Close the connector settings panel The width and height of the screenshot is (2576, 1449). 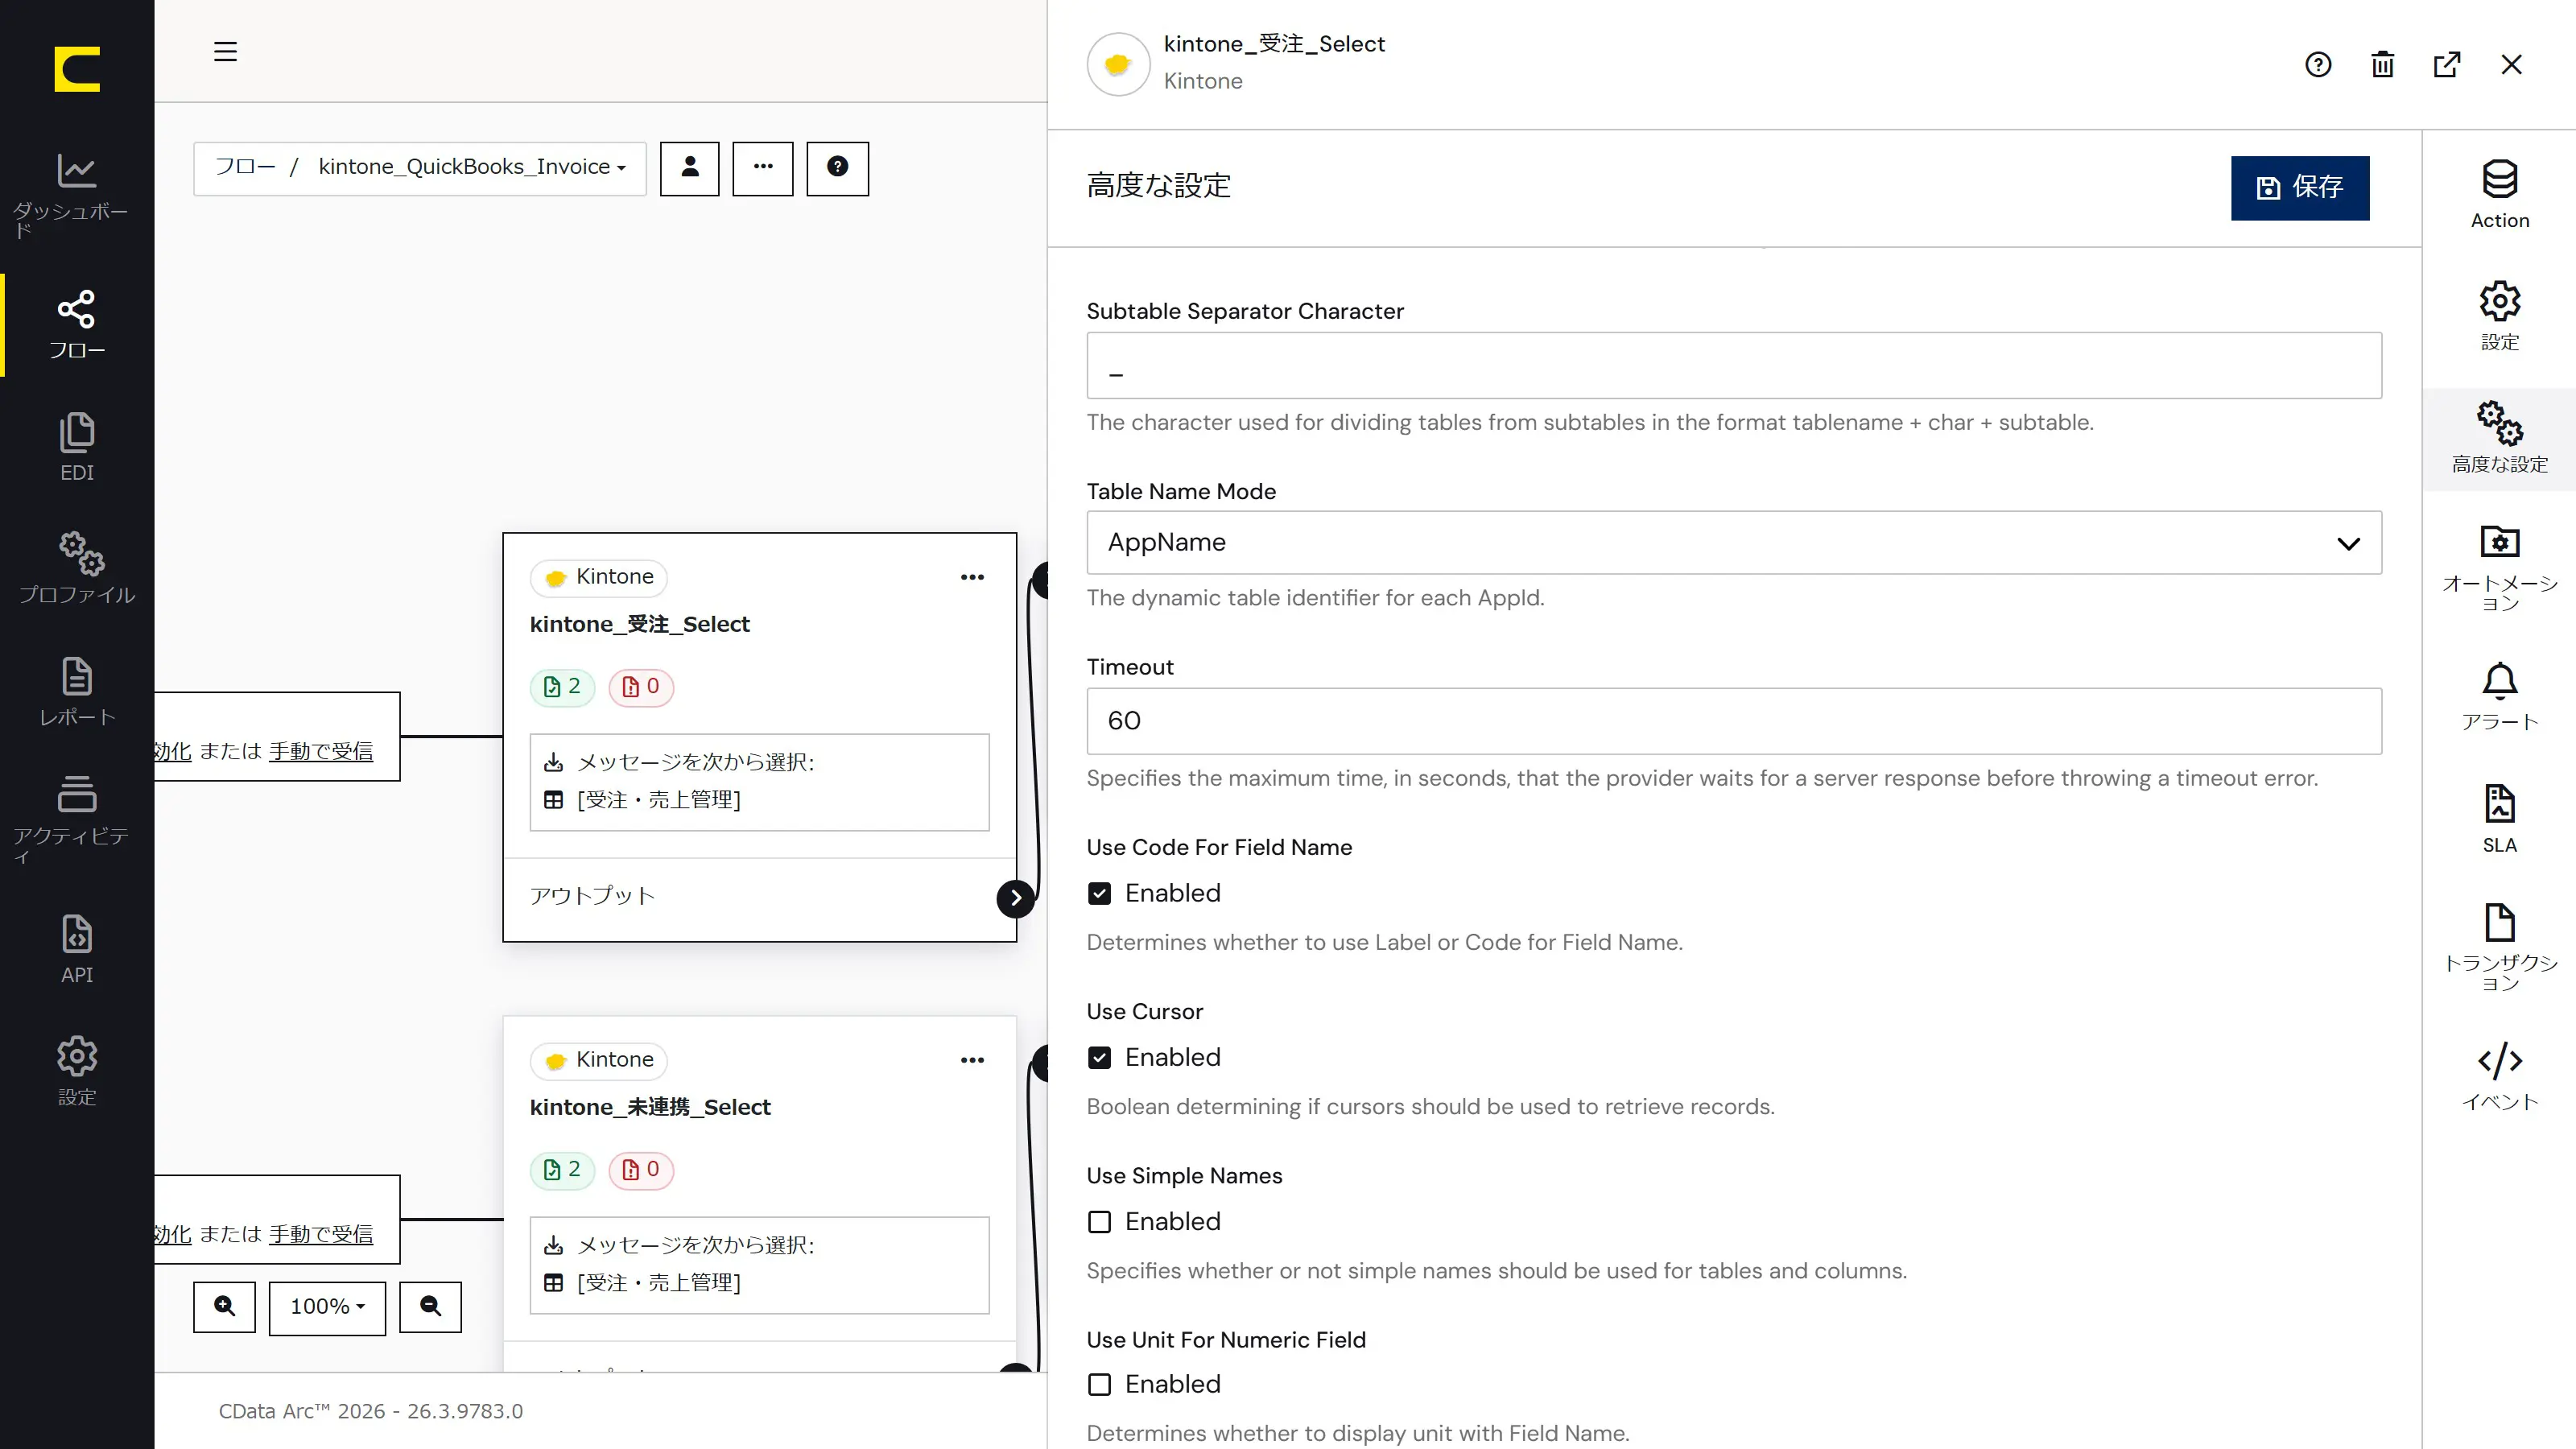pyautogui.click(x=2511, y=65)
